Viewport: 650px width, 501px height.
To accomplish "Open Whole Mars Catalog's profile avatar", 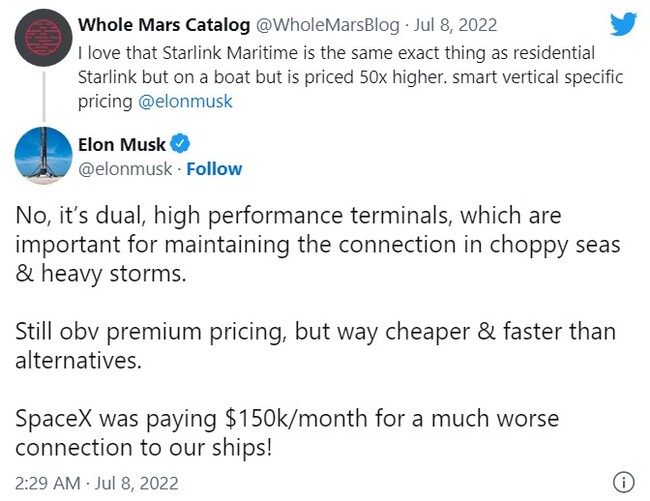I will pos(44,38).
